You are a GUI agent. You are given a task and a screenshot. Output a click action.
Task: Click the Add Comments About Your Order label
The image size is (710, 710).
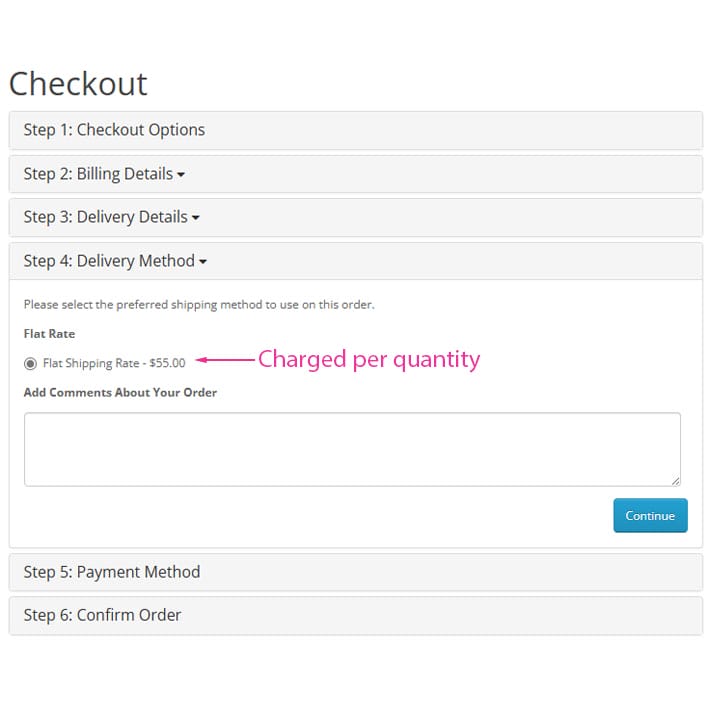[120, 392]
